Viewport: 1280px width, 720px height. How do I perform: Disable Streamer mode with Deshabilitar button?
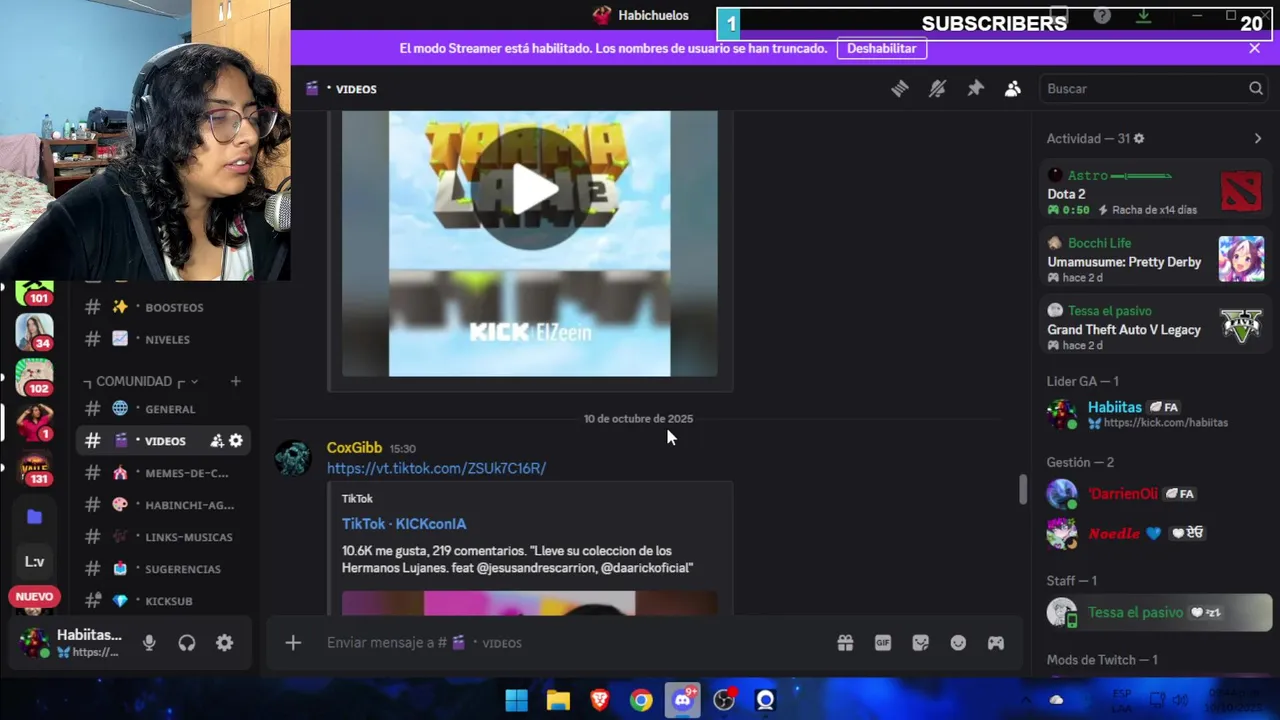pos(881,48)
